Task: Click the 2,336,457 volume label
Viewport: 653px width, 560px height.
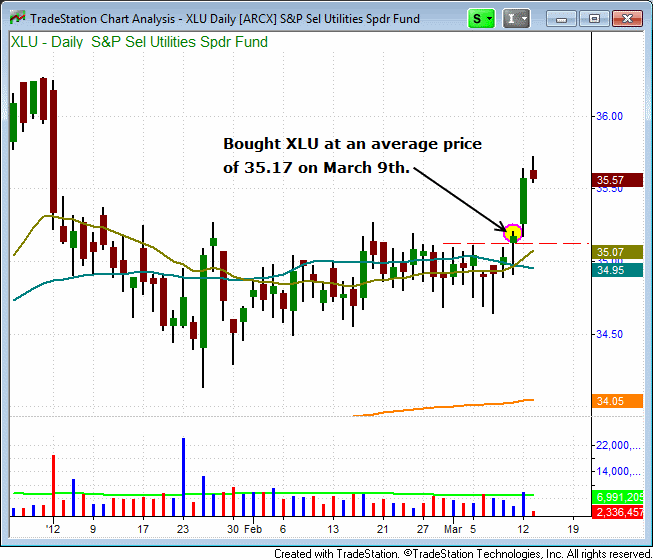Action: tap(617, 512)
